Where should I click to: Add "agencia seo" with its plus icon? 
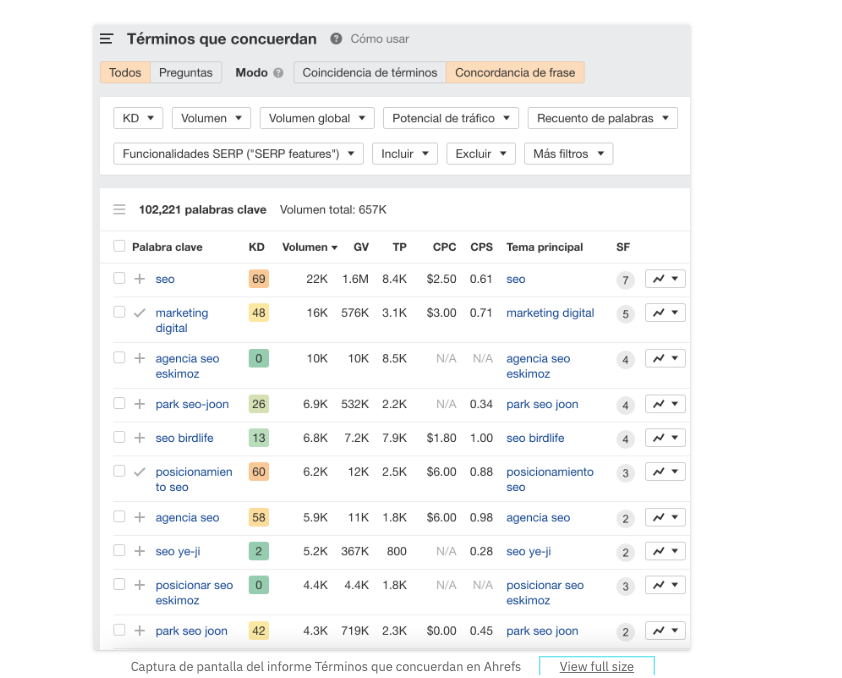[137, 517]
